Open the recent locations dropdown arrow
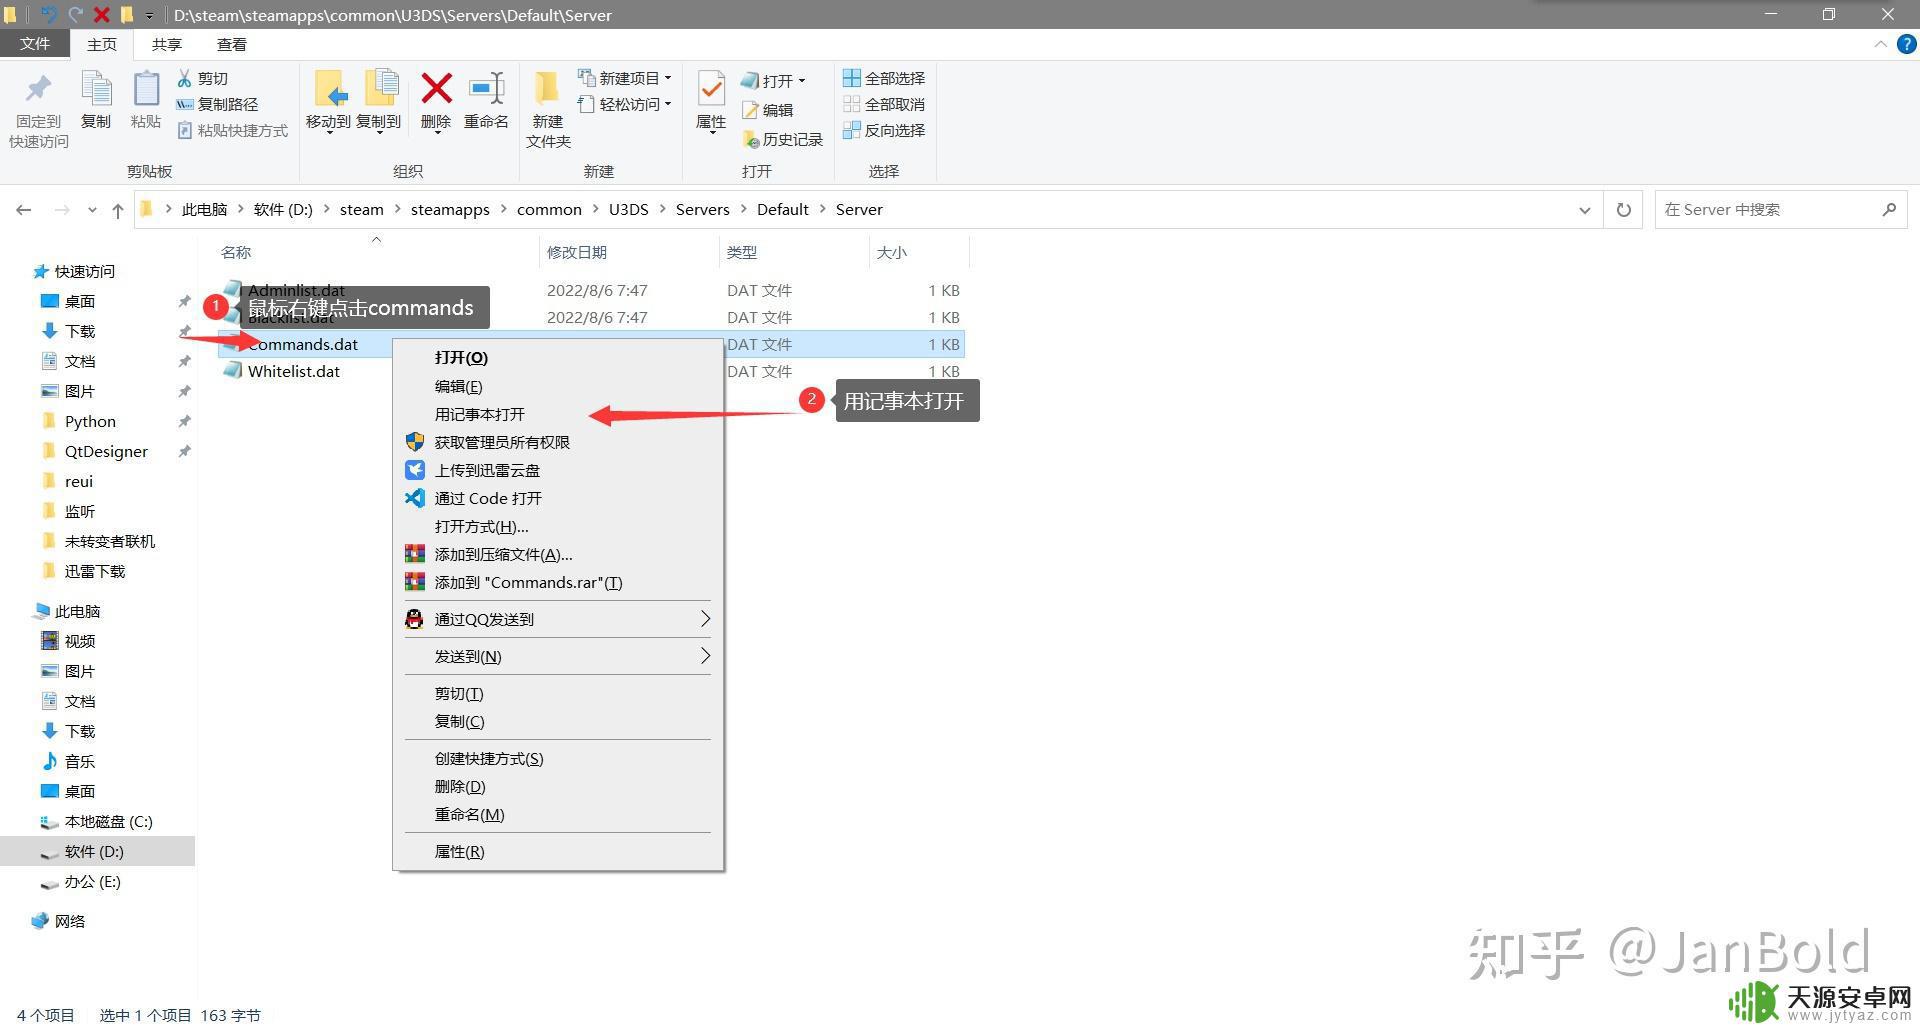The height and width of the screenshot is (1030, 1920). point(92,210)
